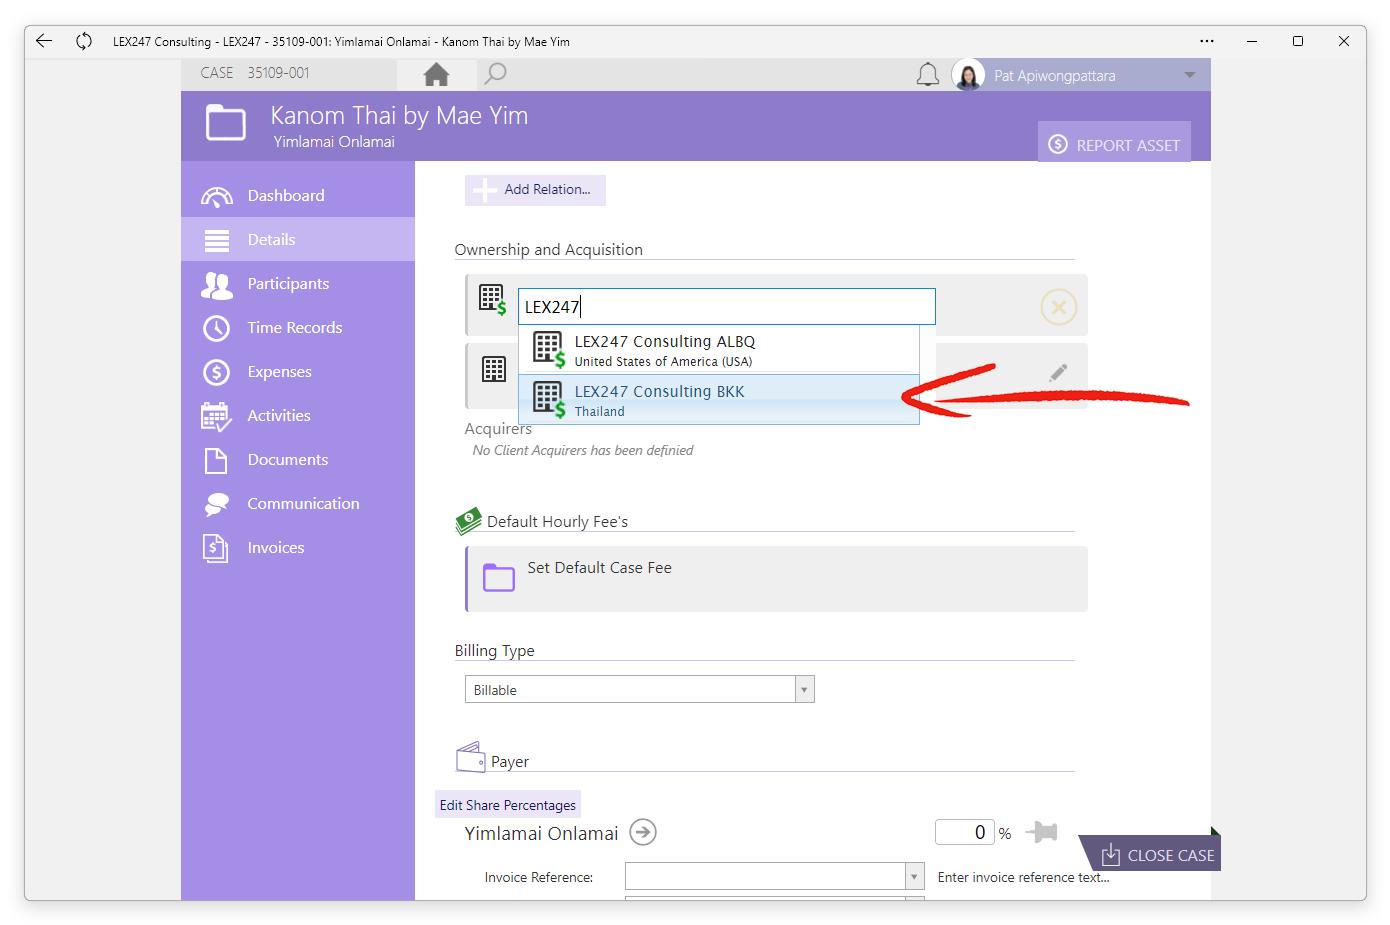Image resolution: width=1390 pixels, height=925 pixels.
Task: Open the Activities section
Action: [x=298, y=415]
